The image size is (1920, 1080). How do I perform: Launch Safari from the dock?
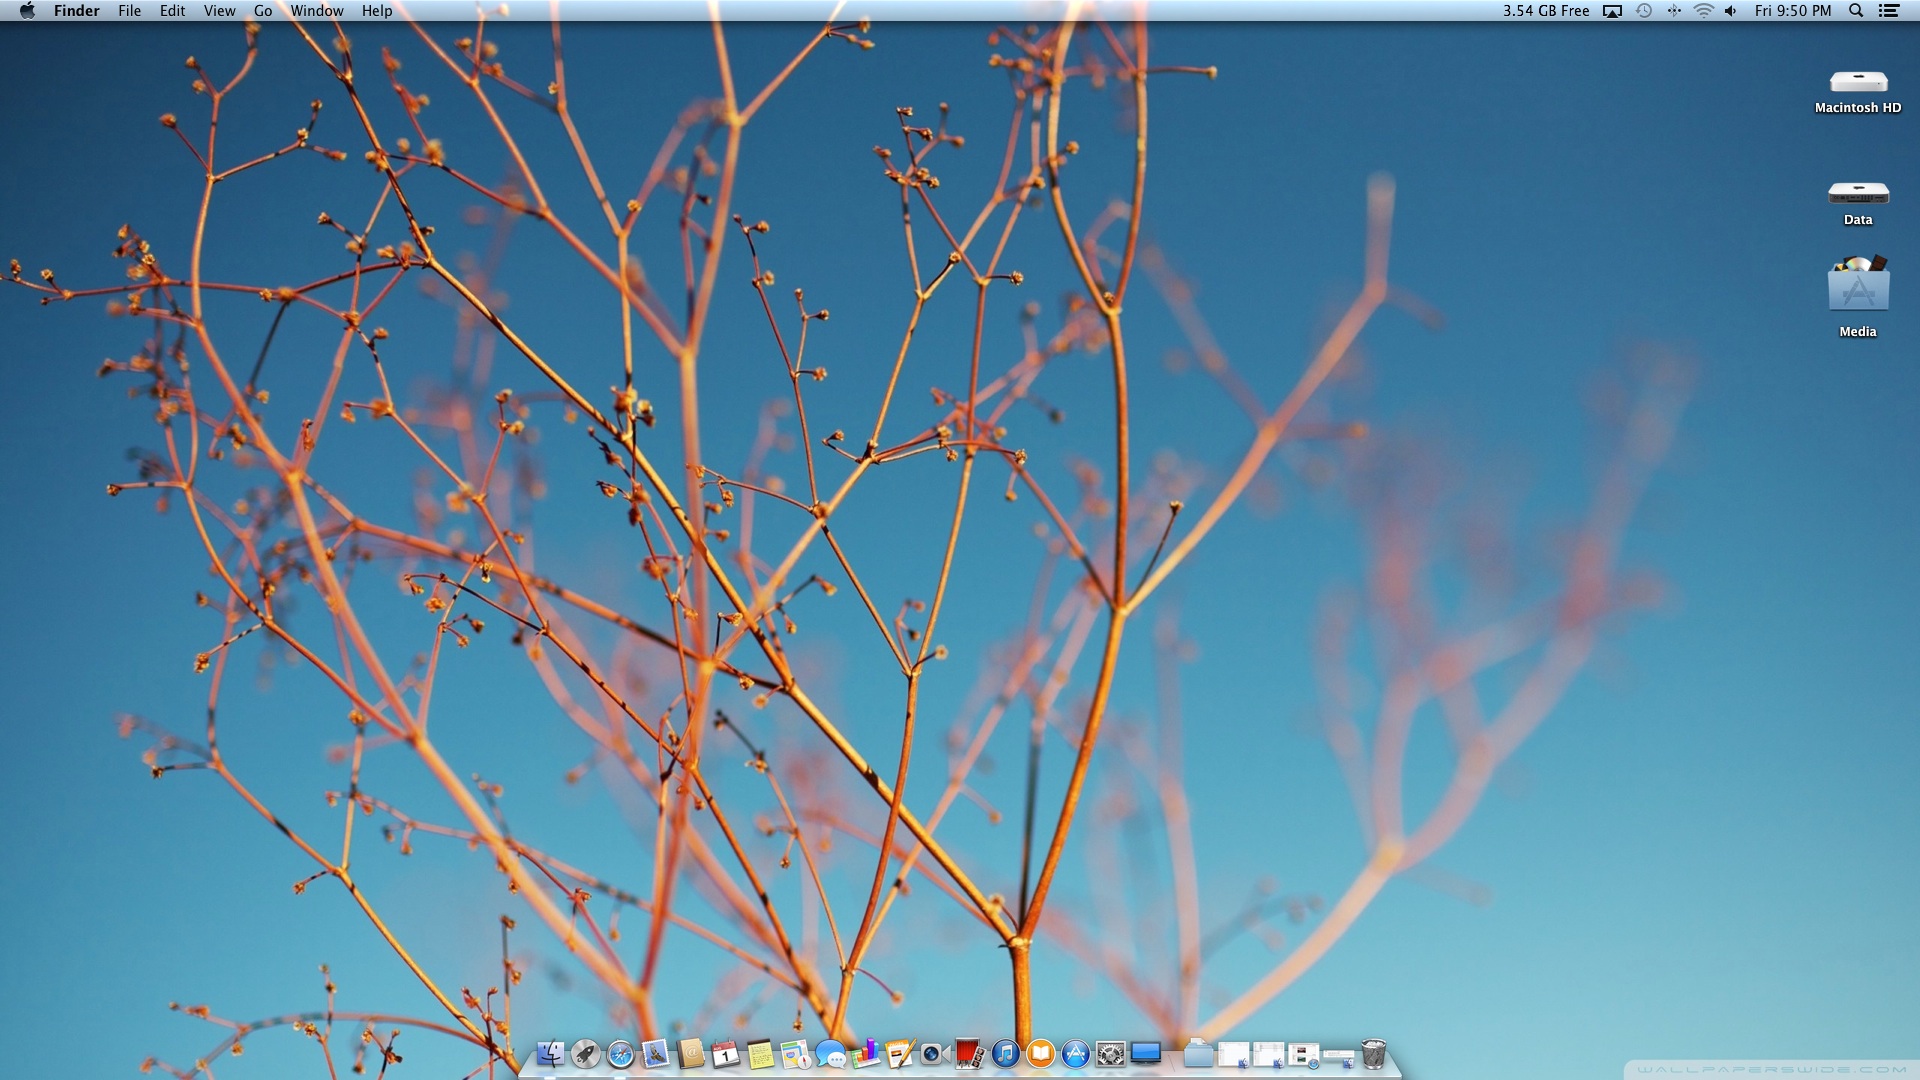pyautogui.click(x=620, y=1054)
